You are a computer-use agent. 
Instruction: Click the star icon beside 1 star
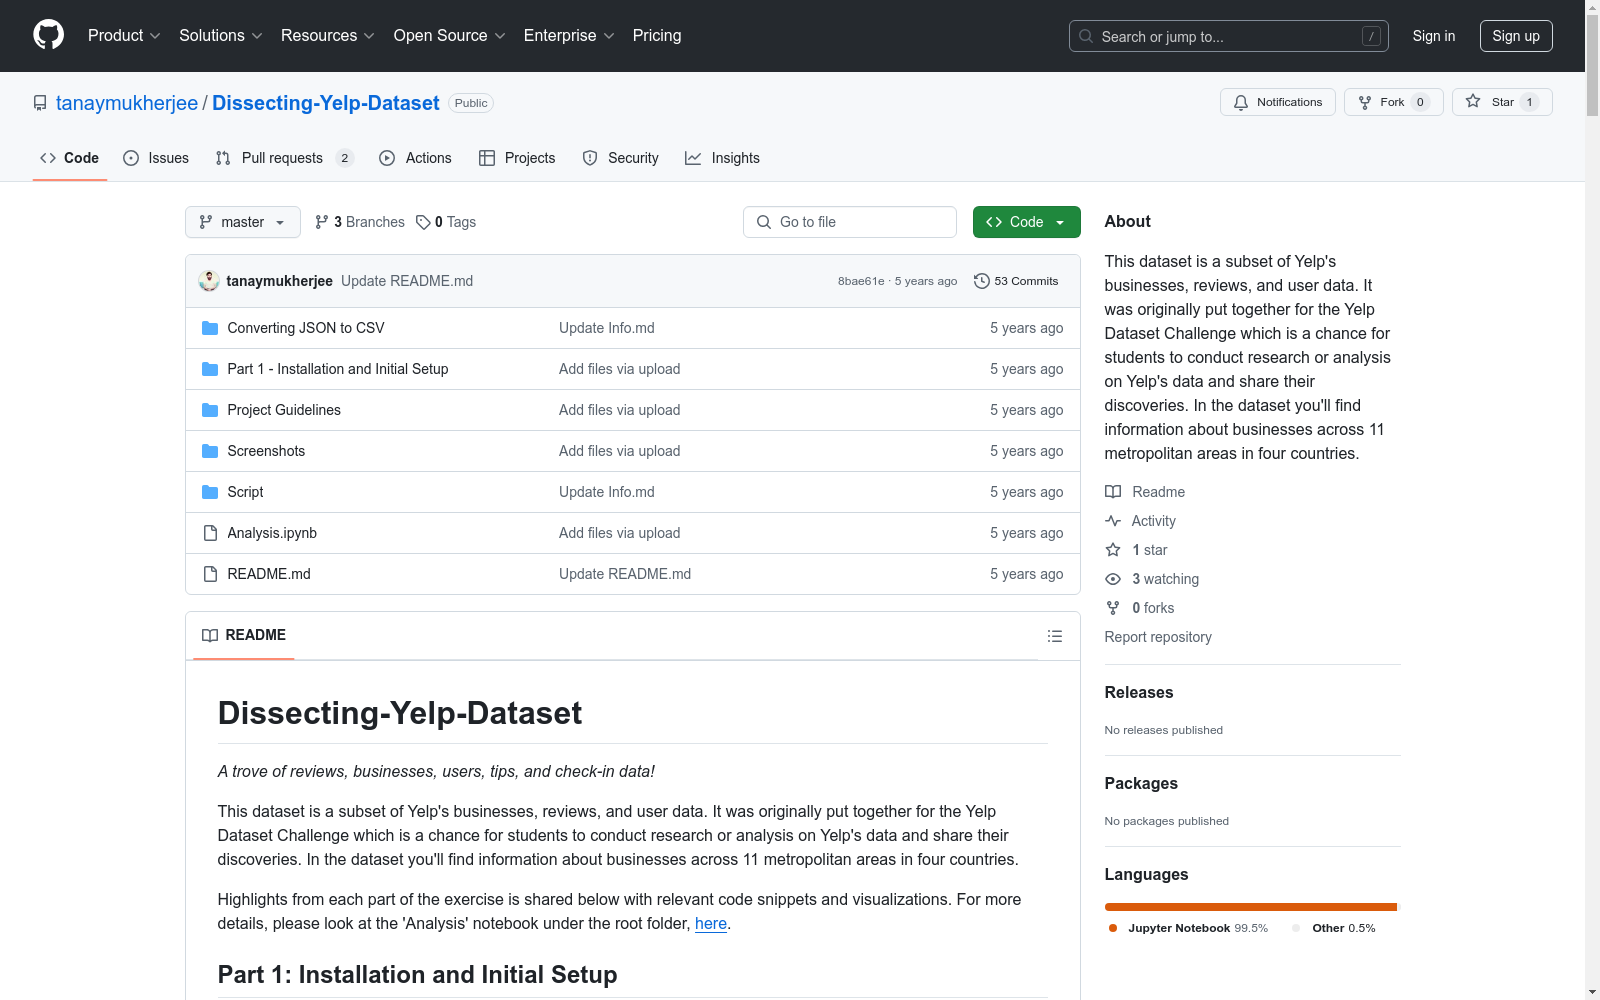pyautogui.click(x=1113, y=550)
